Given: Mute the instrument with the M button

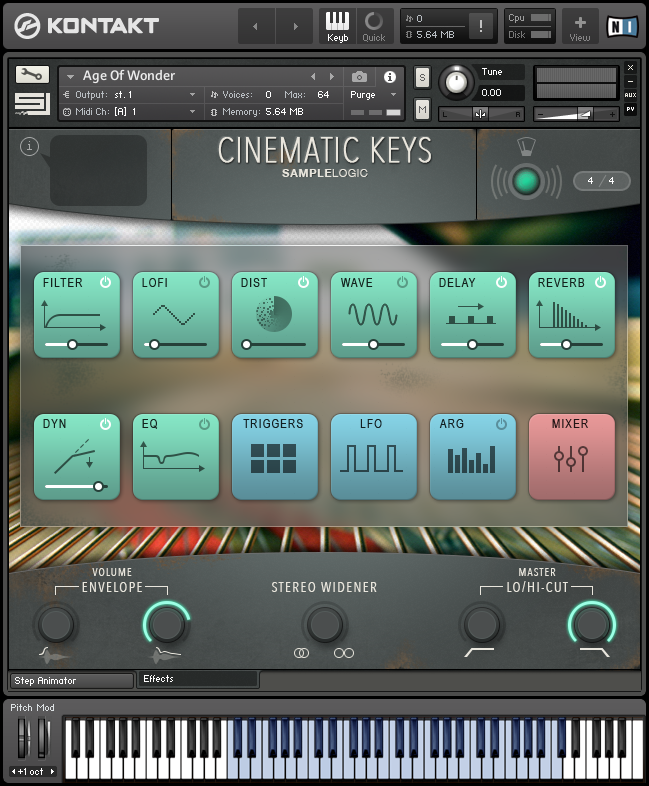Looking at the screenshot, I should (x=422, y=109).
